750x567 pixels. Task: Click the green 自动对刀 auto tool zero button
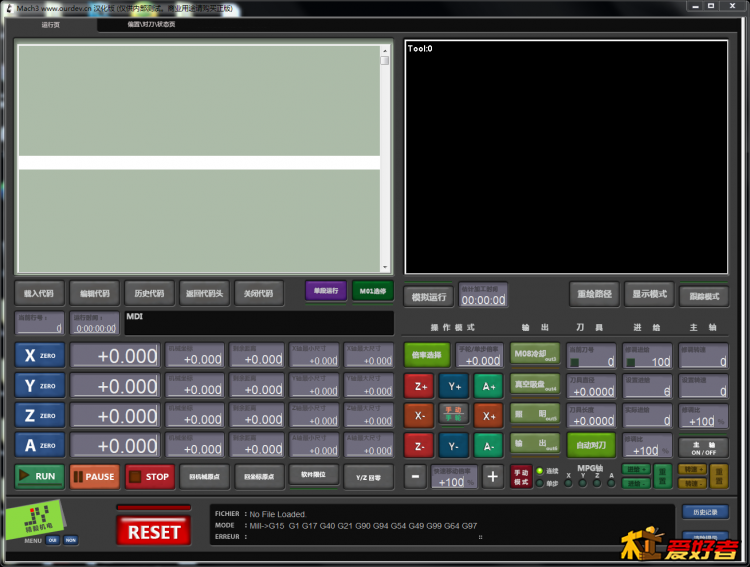pos(591,445)
